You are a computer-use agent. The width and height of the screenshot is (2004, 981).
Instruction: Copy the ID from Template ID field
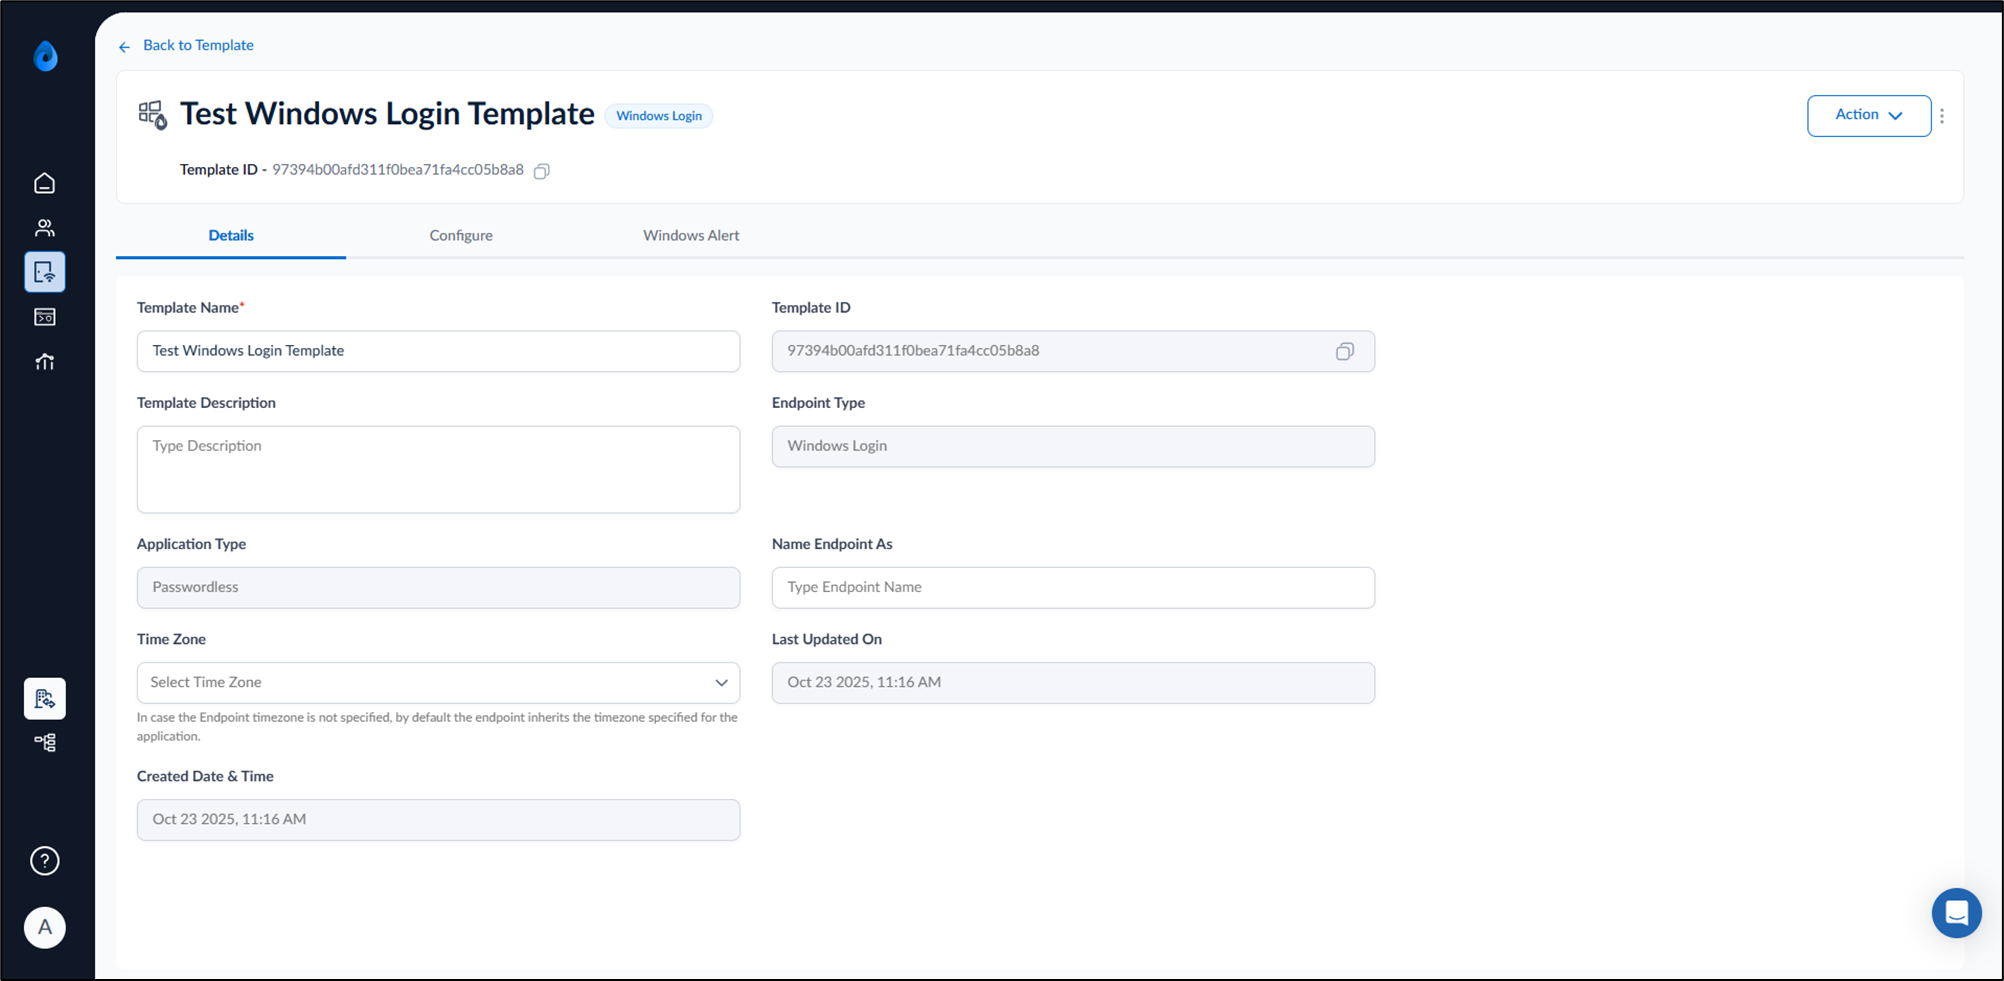pos(1345,351)
